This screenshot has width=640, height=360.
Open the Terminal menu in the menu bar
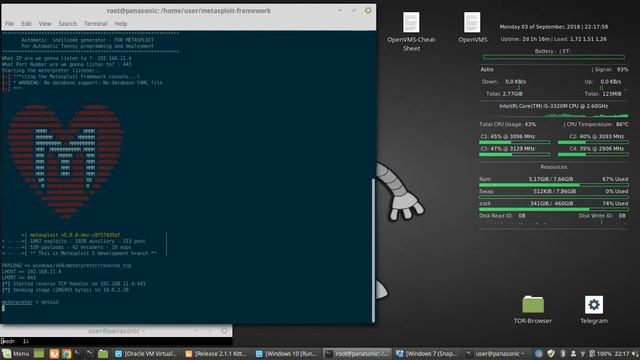coord(96,24)
